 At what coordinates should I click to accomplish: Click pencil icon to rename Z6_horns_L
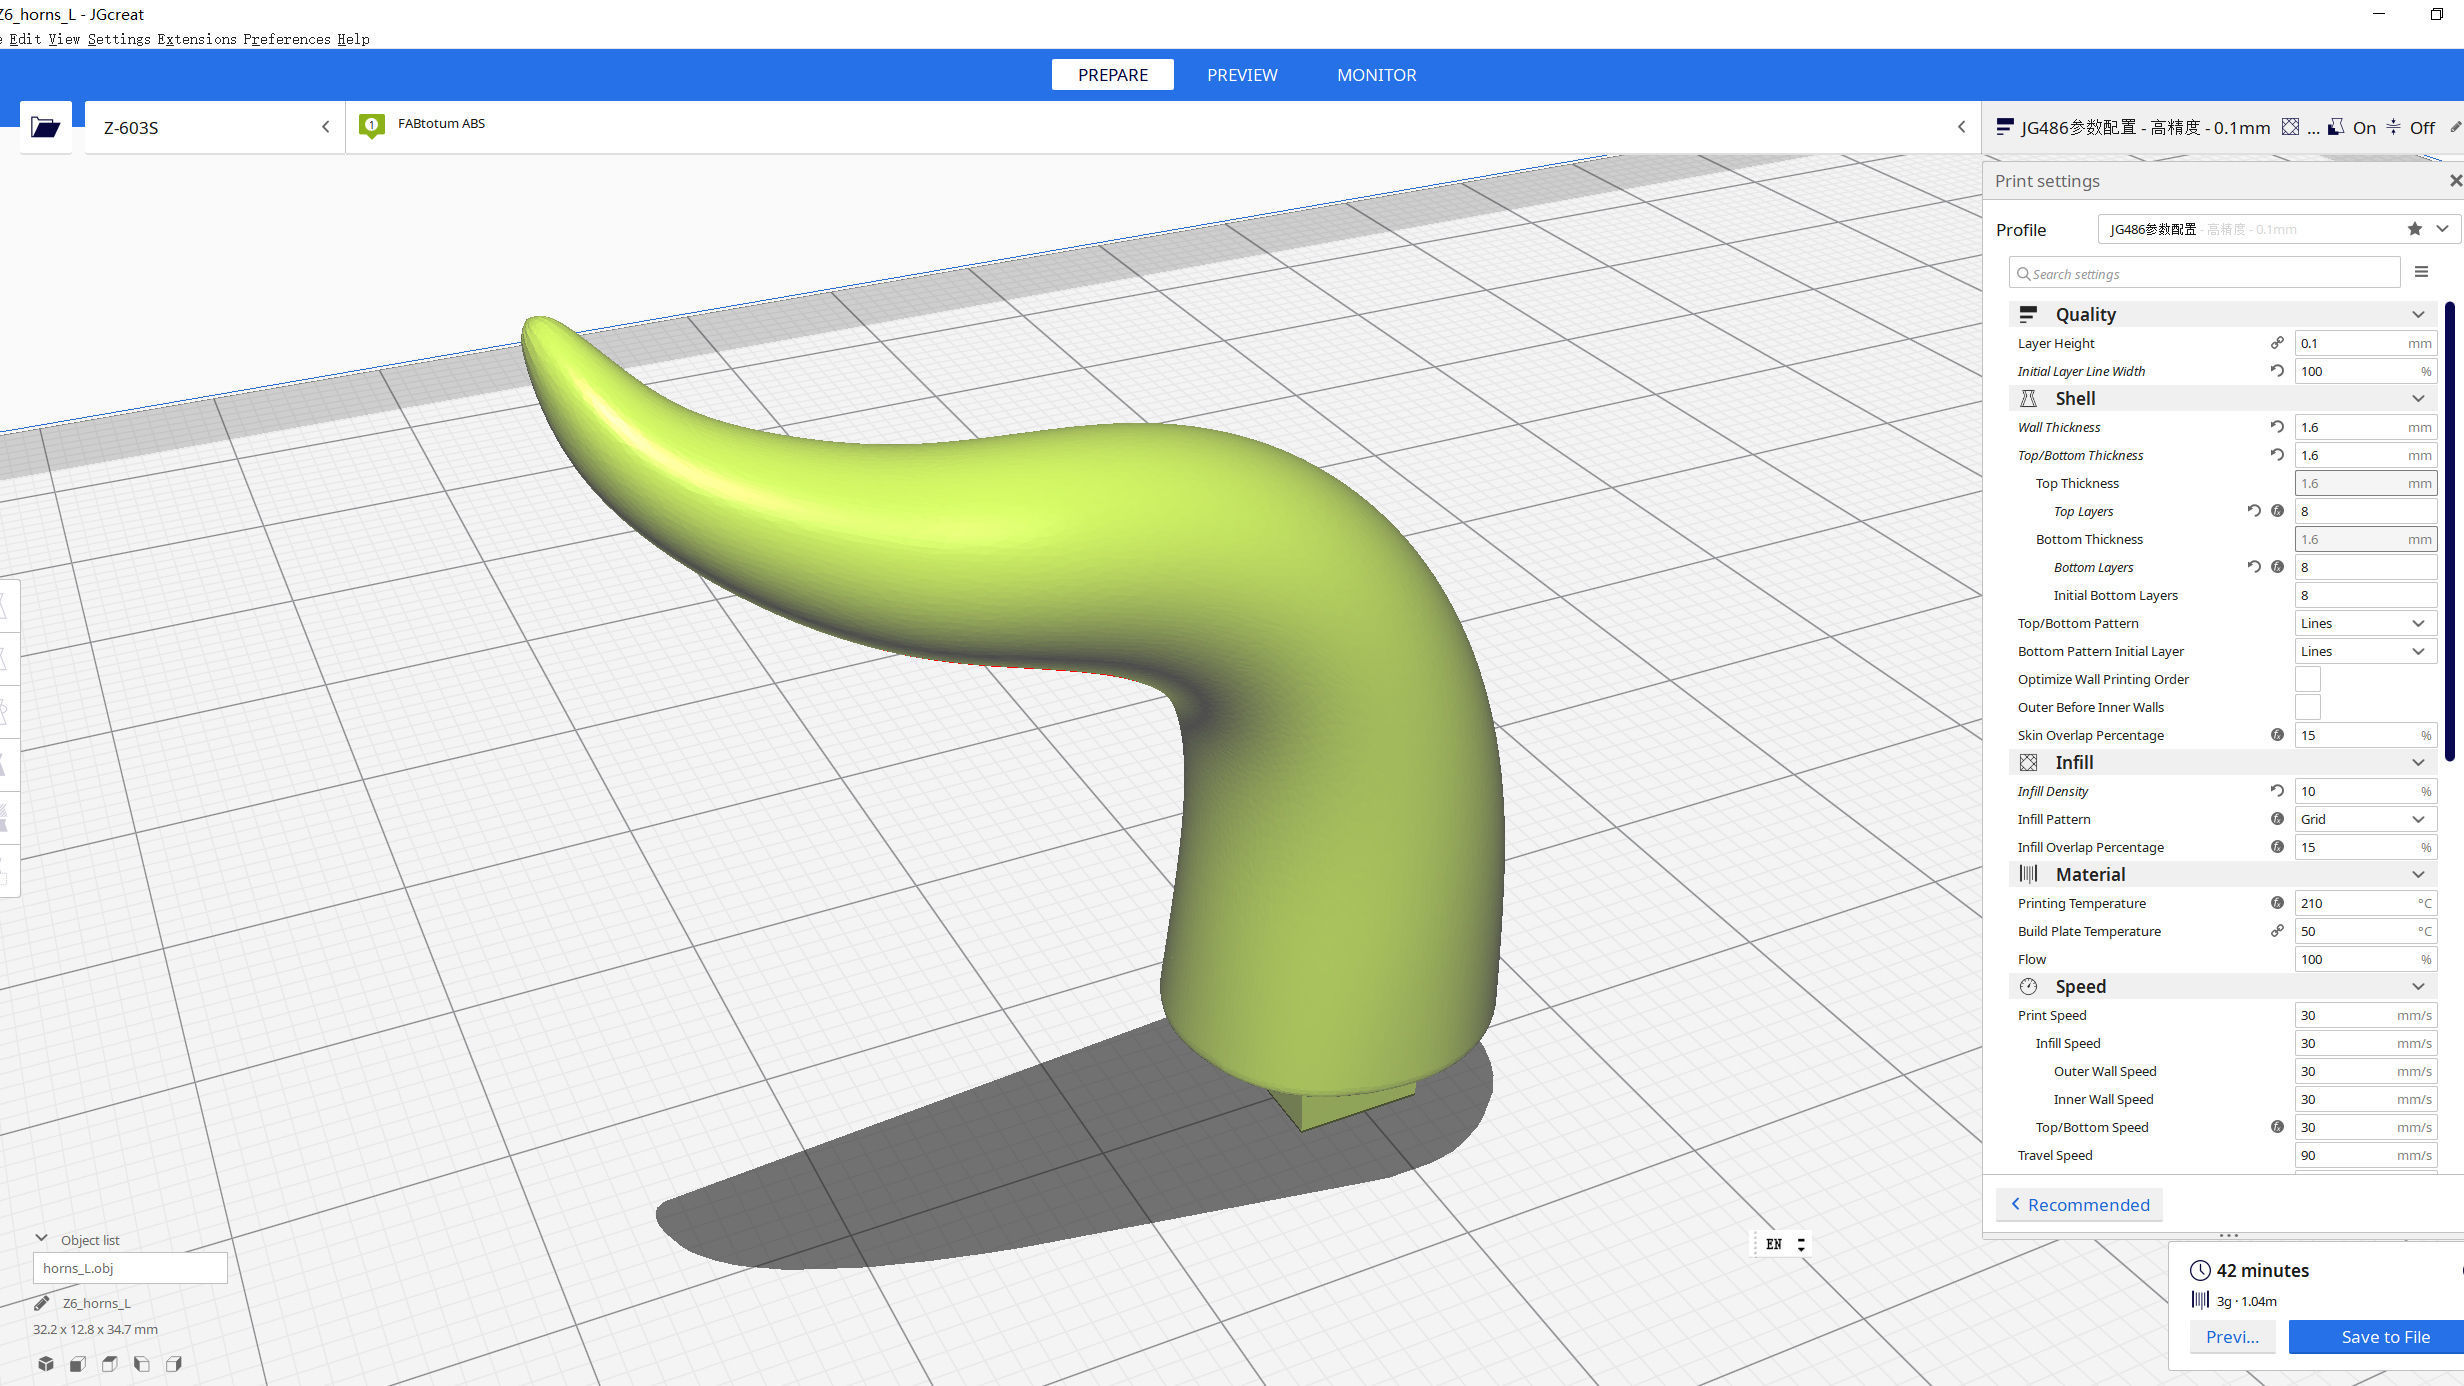(42, 1302)
